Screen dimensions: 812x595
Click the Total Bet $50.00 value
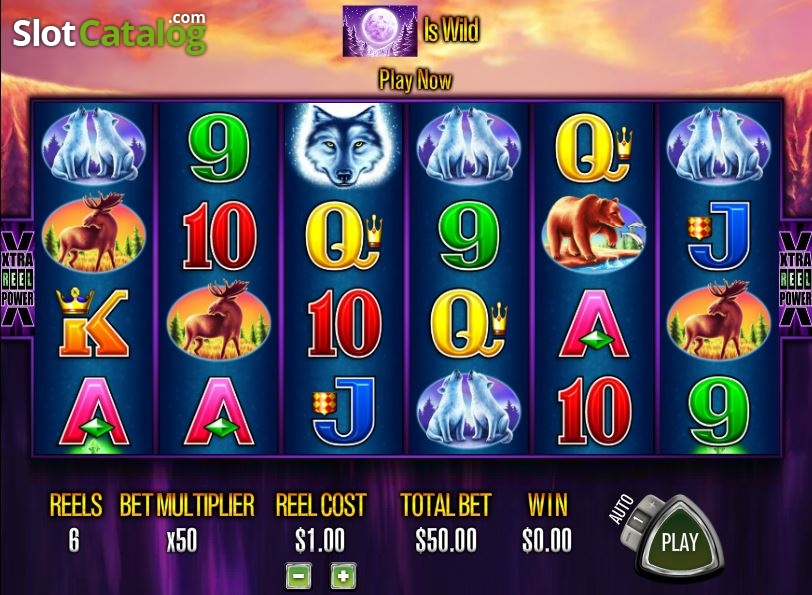pyautogui.click(x=446, y=541)
